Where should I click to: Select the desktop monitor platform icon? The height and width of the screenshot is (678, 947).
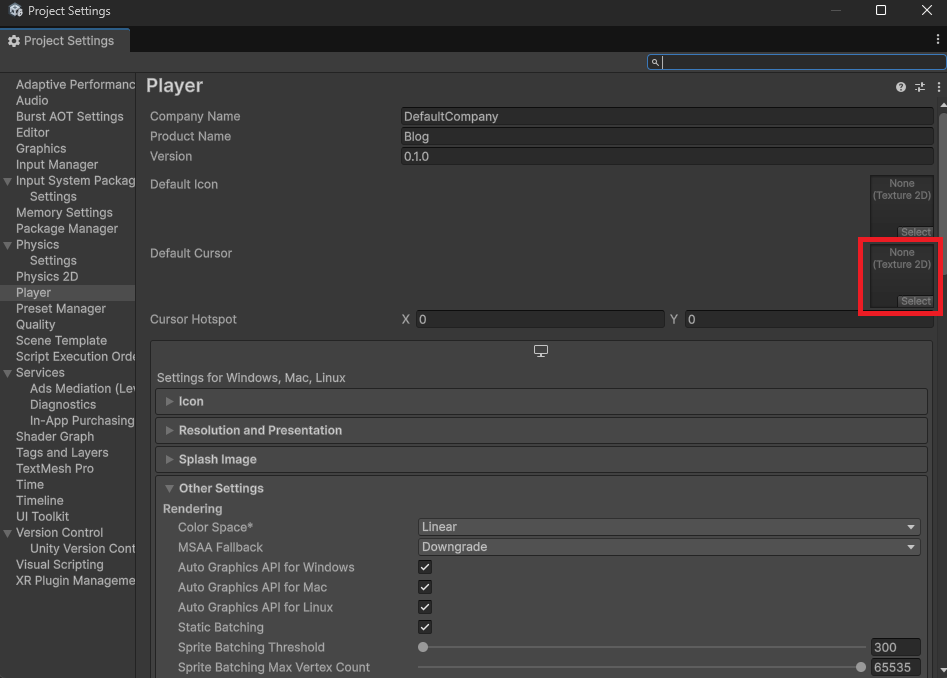tap(541, 351)
